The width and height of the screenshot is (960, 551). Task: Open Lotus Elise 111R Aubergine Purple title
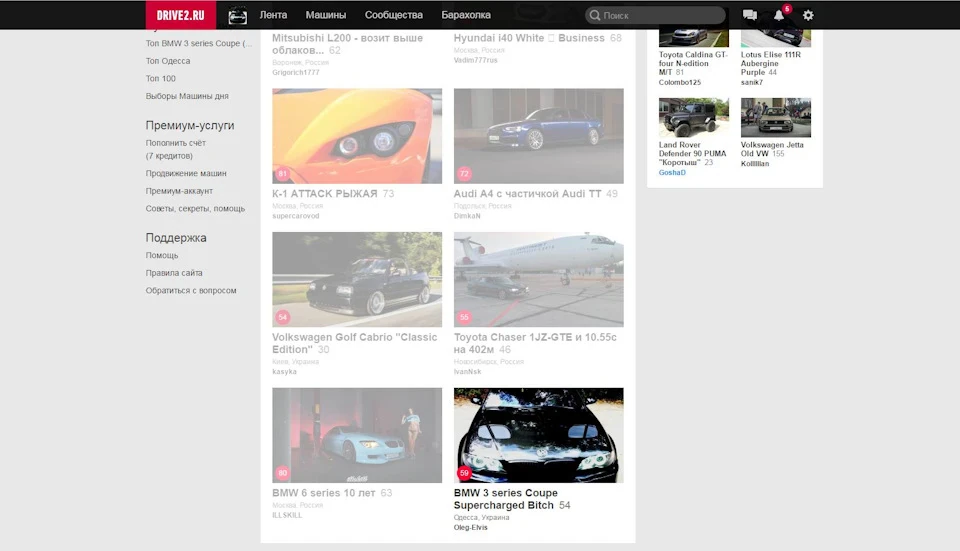pos(770,63)
